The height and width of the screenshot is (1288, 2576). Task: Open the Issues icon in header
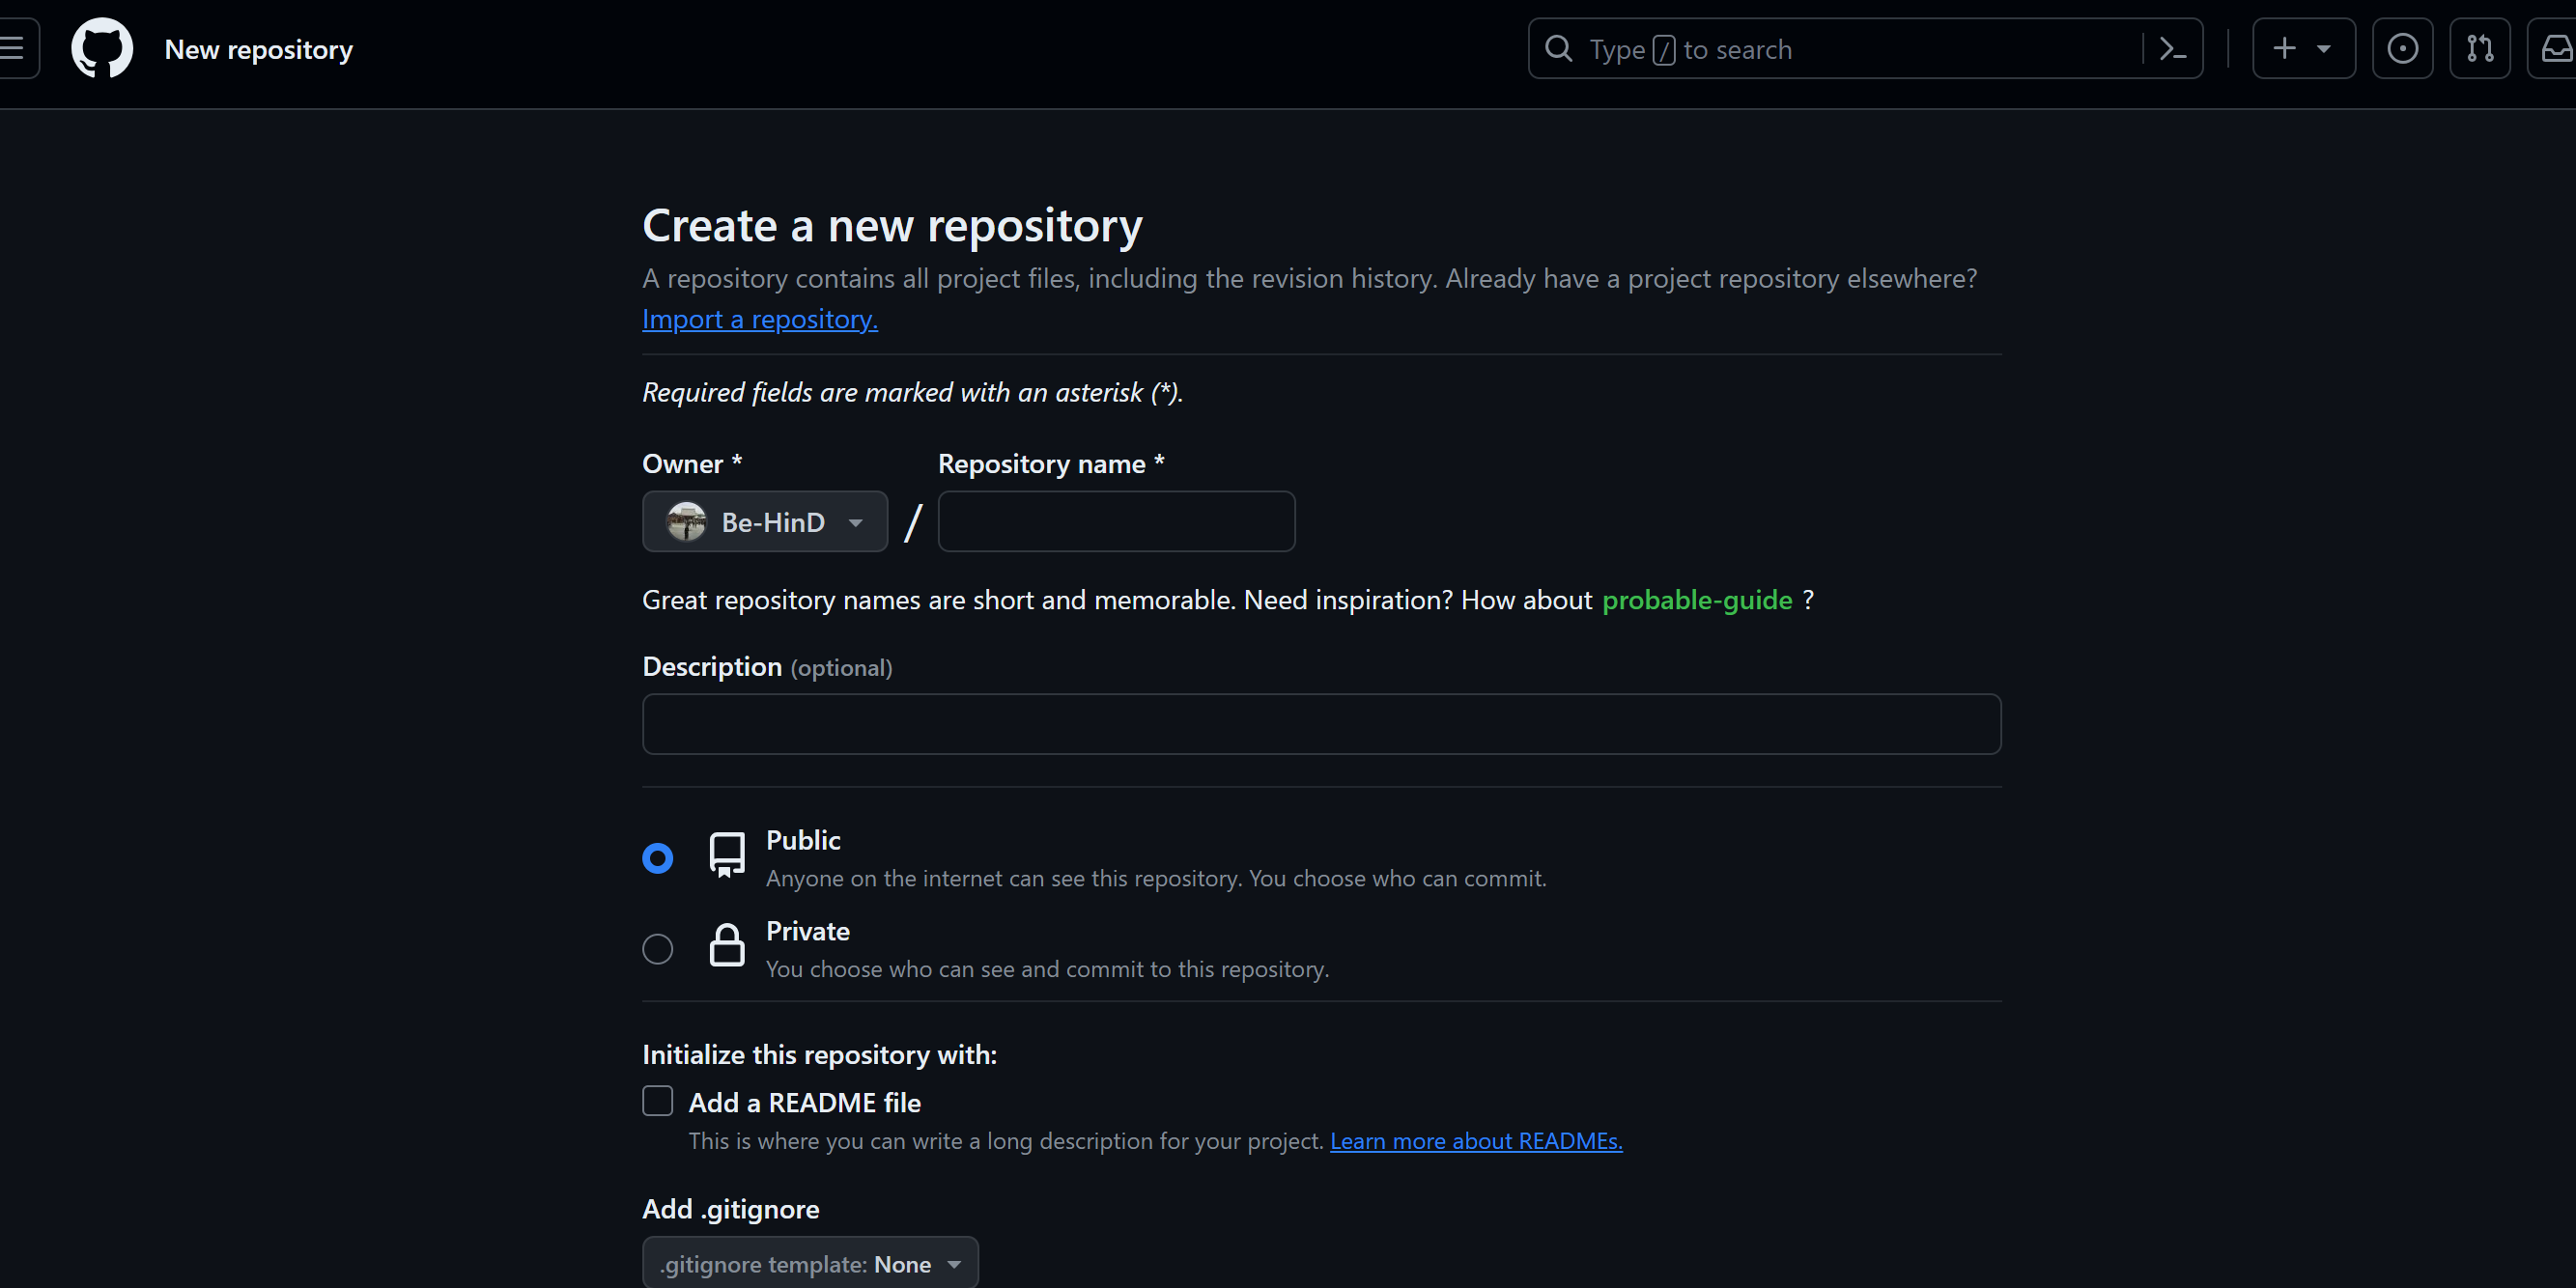2402,48
